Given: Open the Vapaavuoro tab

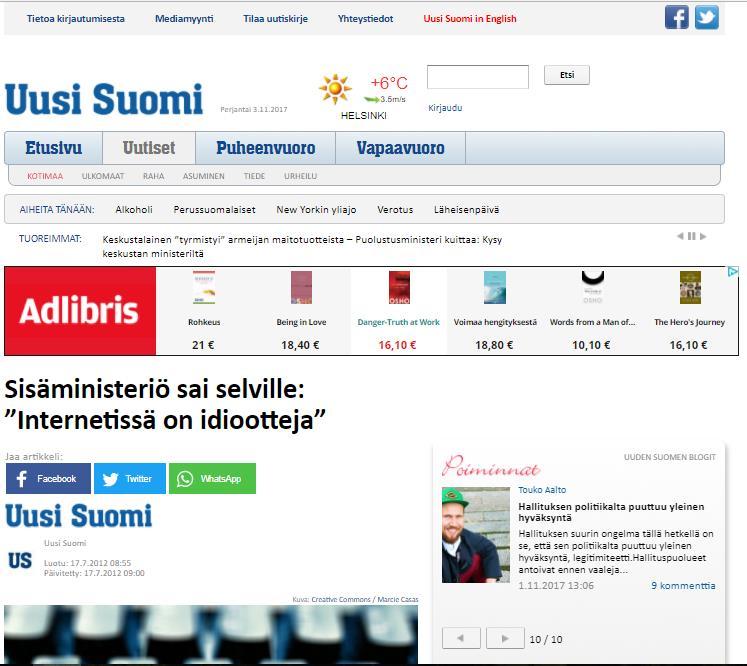Looking at the screenshot, I should (400, 148).
